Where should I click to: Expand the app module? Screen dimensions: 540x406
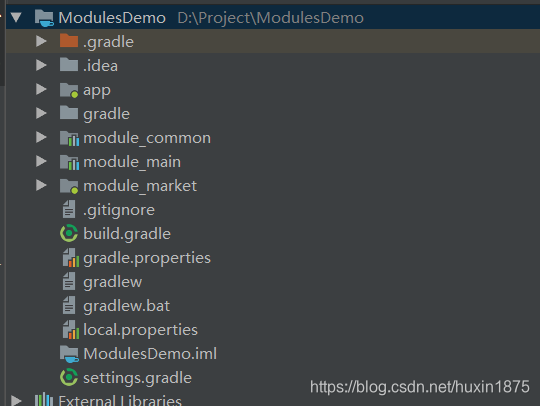coord(41,90)
